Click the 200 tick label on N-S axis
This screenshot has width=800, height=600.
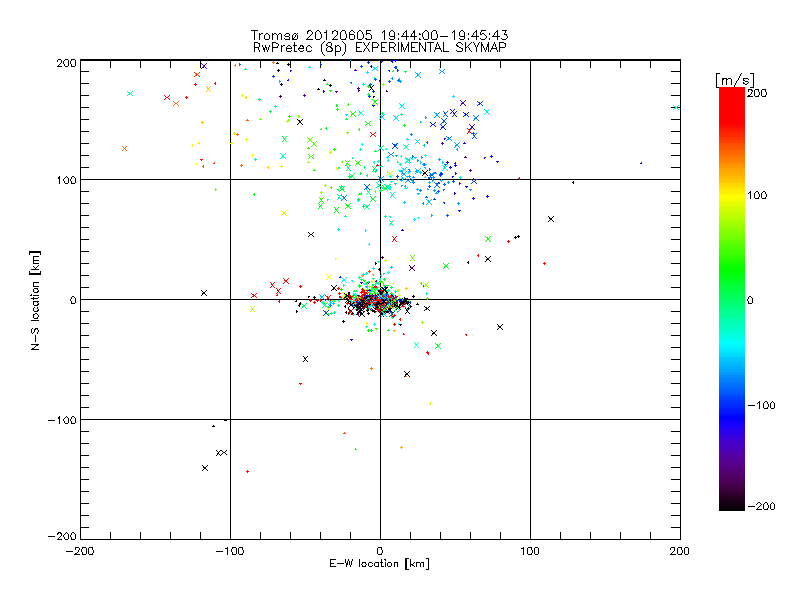[66, 63]
